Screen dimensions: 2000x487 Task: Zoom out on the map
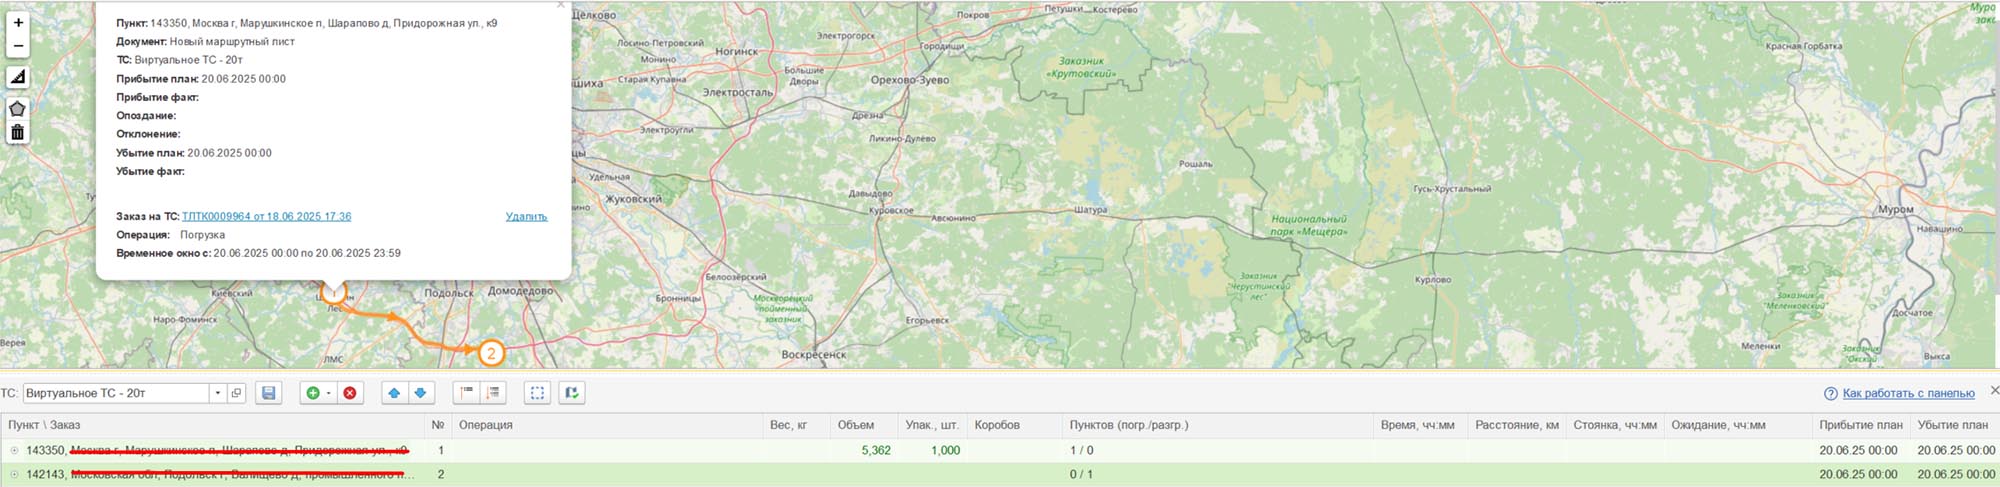tap(18, 46)
